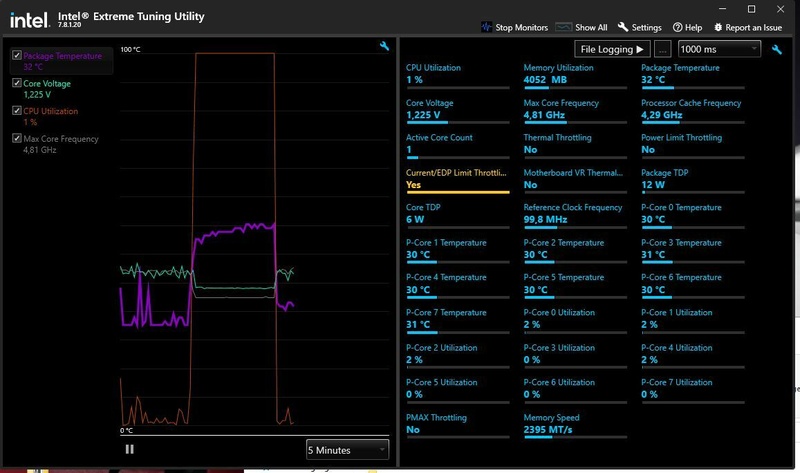Image resolution: width=800 pixels, height=473 pixels.
Task: Click the monitor panel wrench icon
Action: pos(777,49)
